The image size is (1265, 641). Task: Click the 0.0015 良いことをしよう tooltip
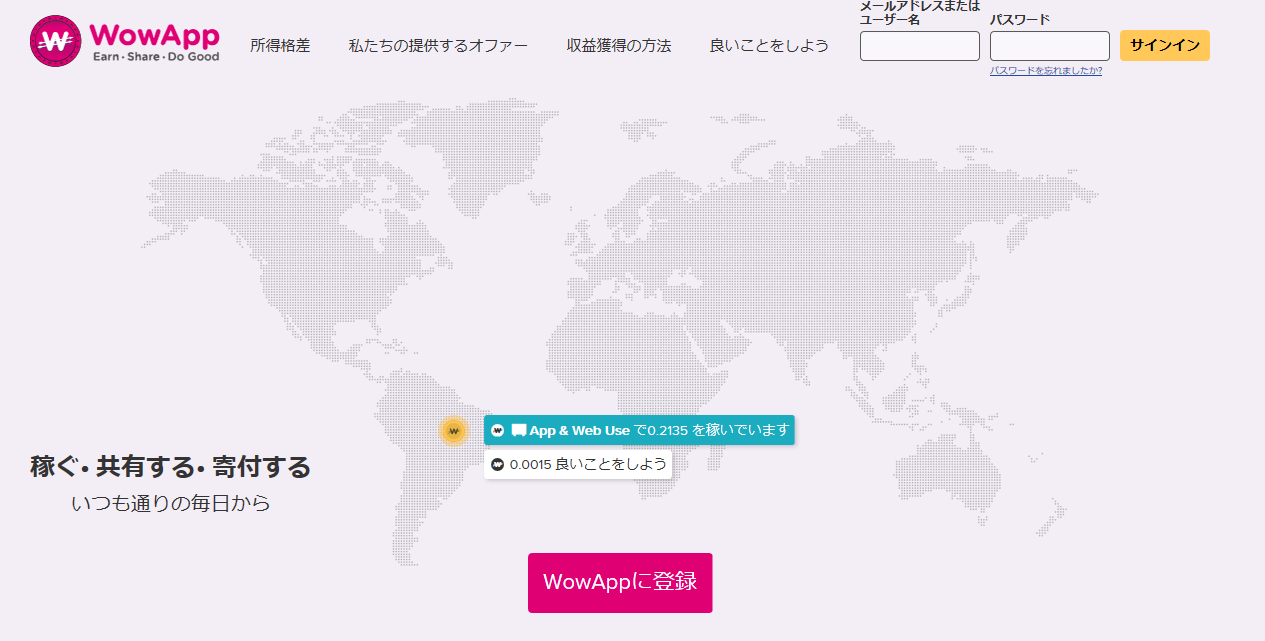pos(578,465)
